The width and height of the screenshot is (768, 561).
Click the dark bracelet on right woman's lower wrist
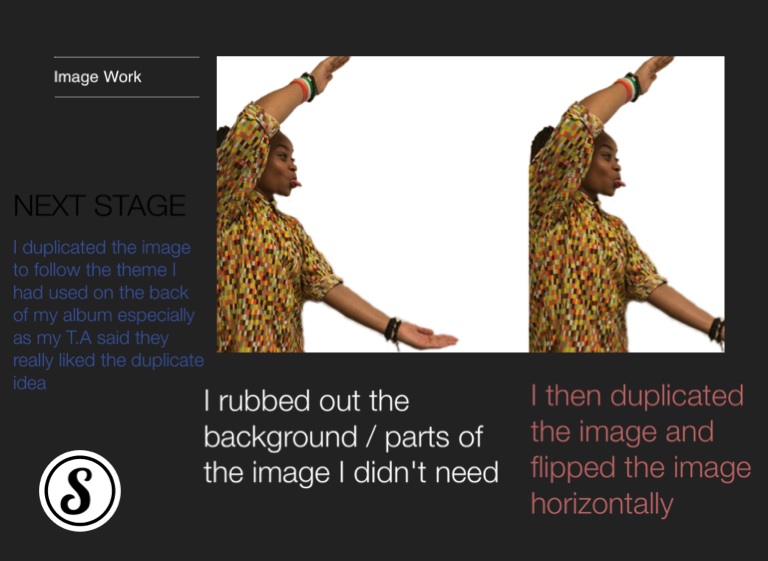[716, 329]
